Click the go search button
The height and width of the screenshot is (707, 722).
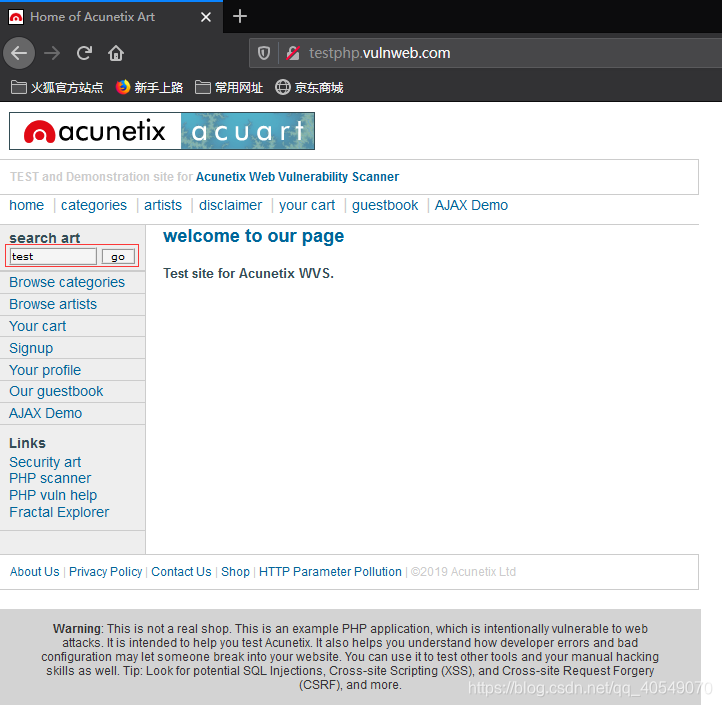point(118,257)
